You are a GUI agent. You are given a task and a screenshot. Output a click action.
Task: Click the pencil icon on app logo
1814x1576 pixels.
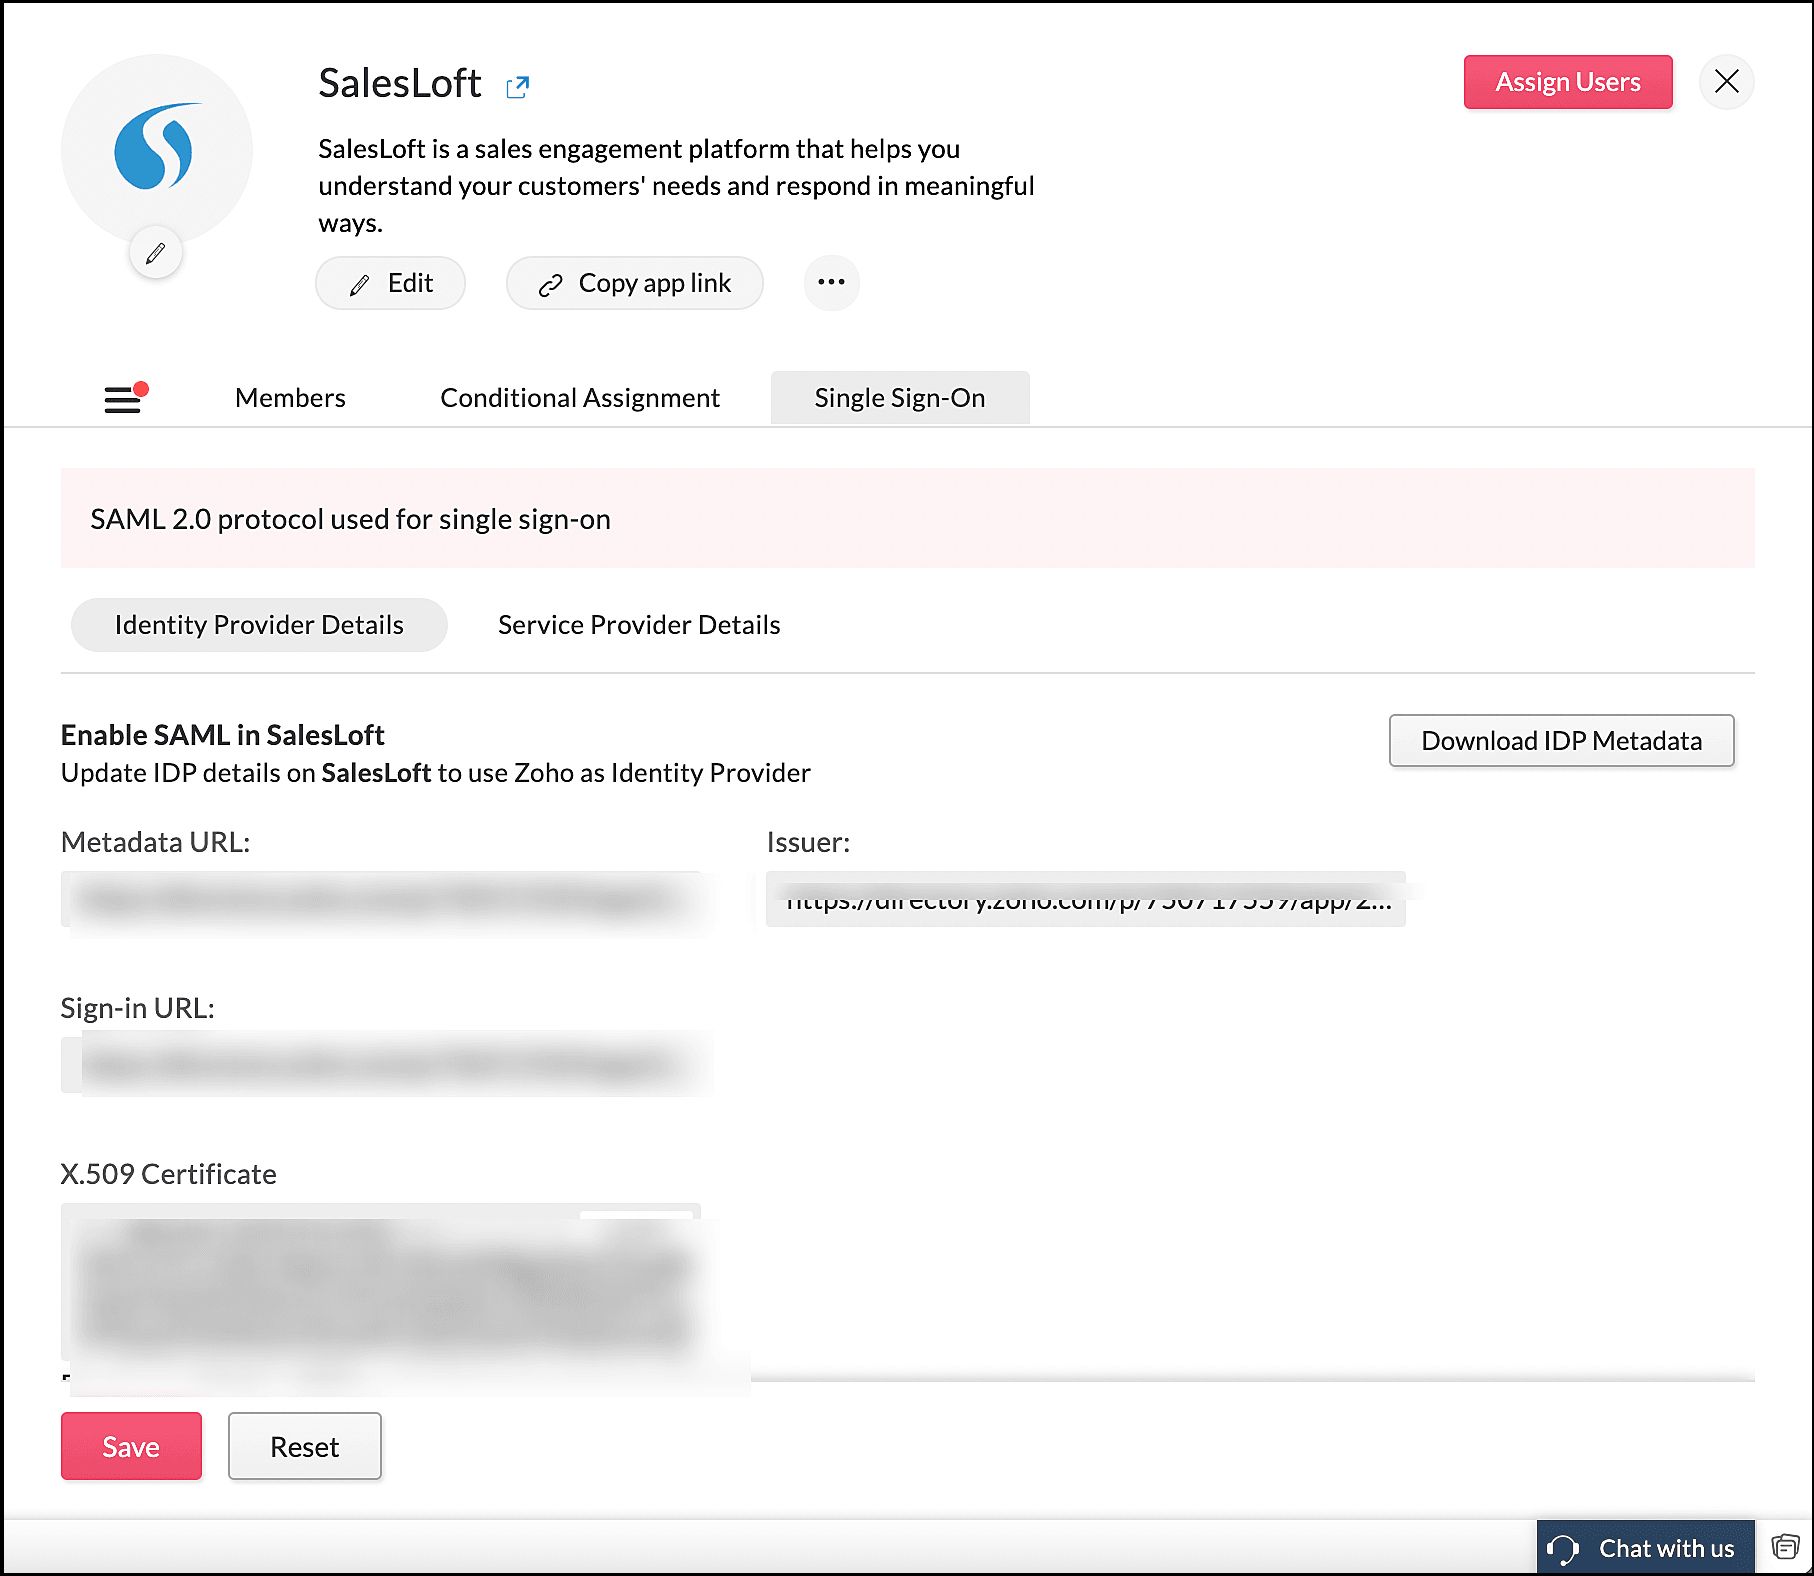pos(155,253)
